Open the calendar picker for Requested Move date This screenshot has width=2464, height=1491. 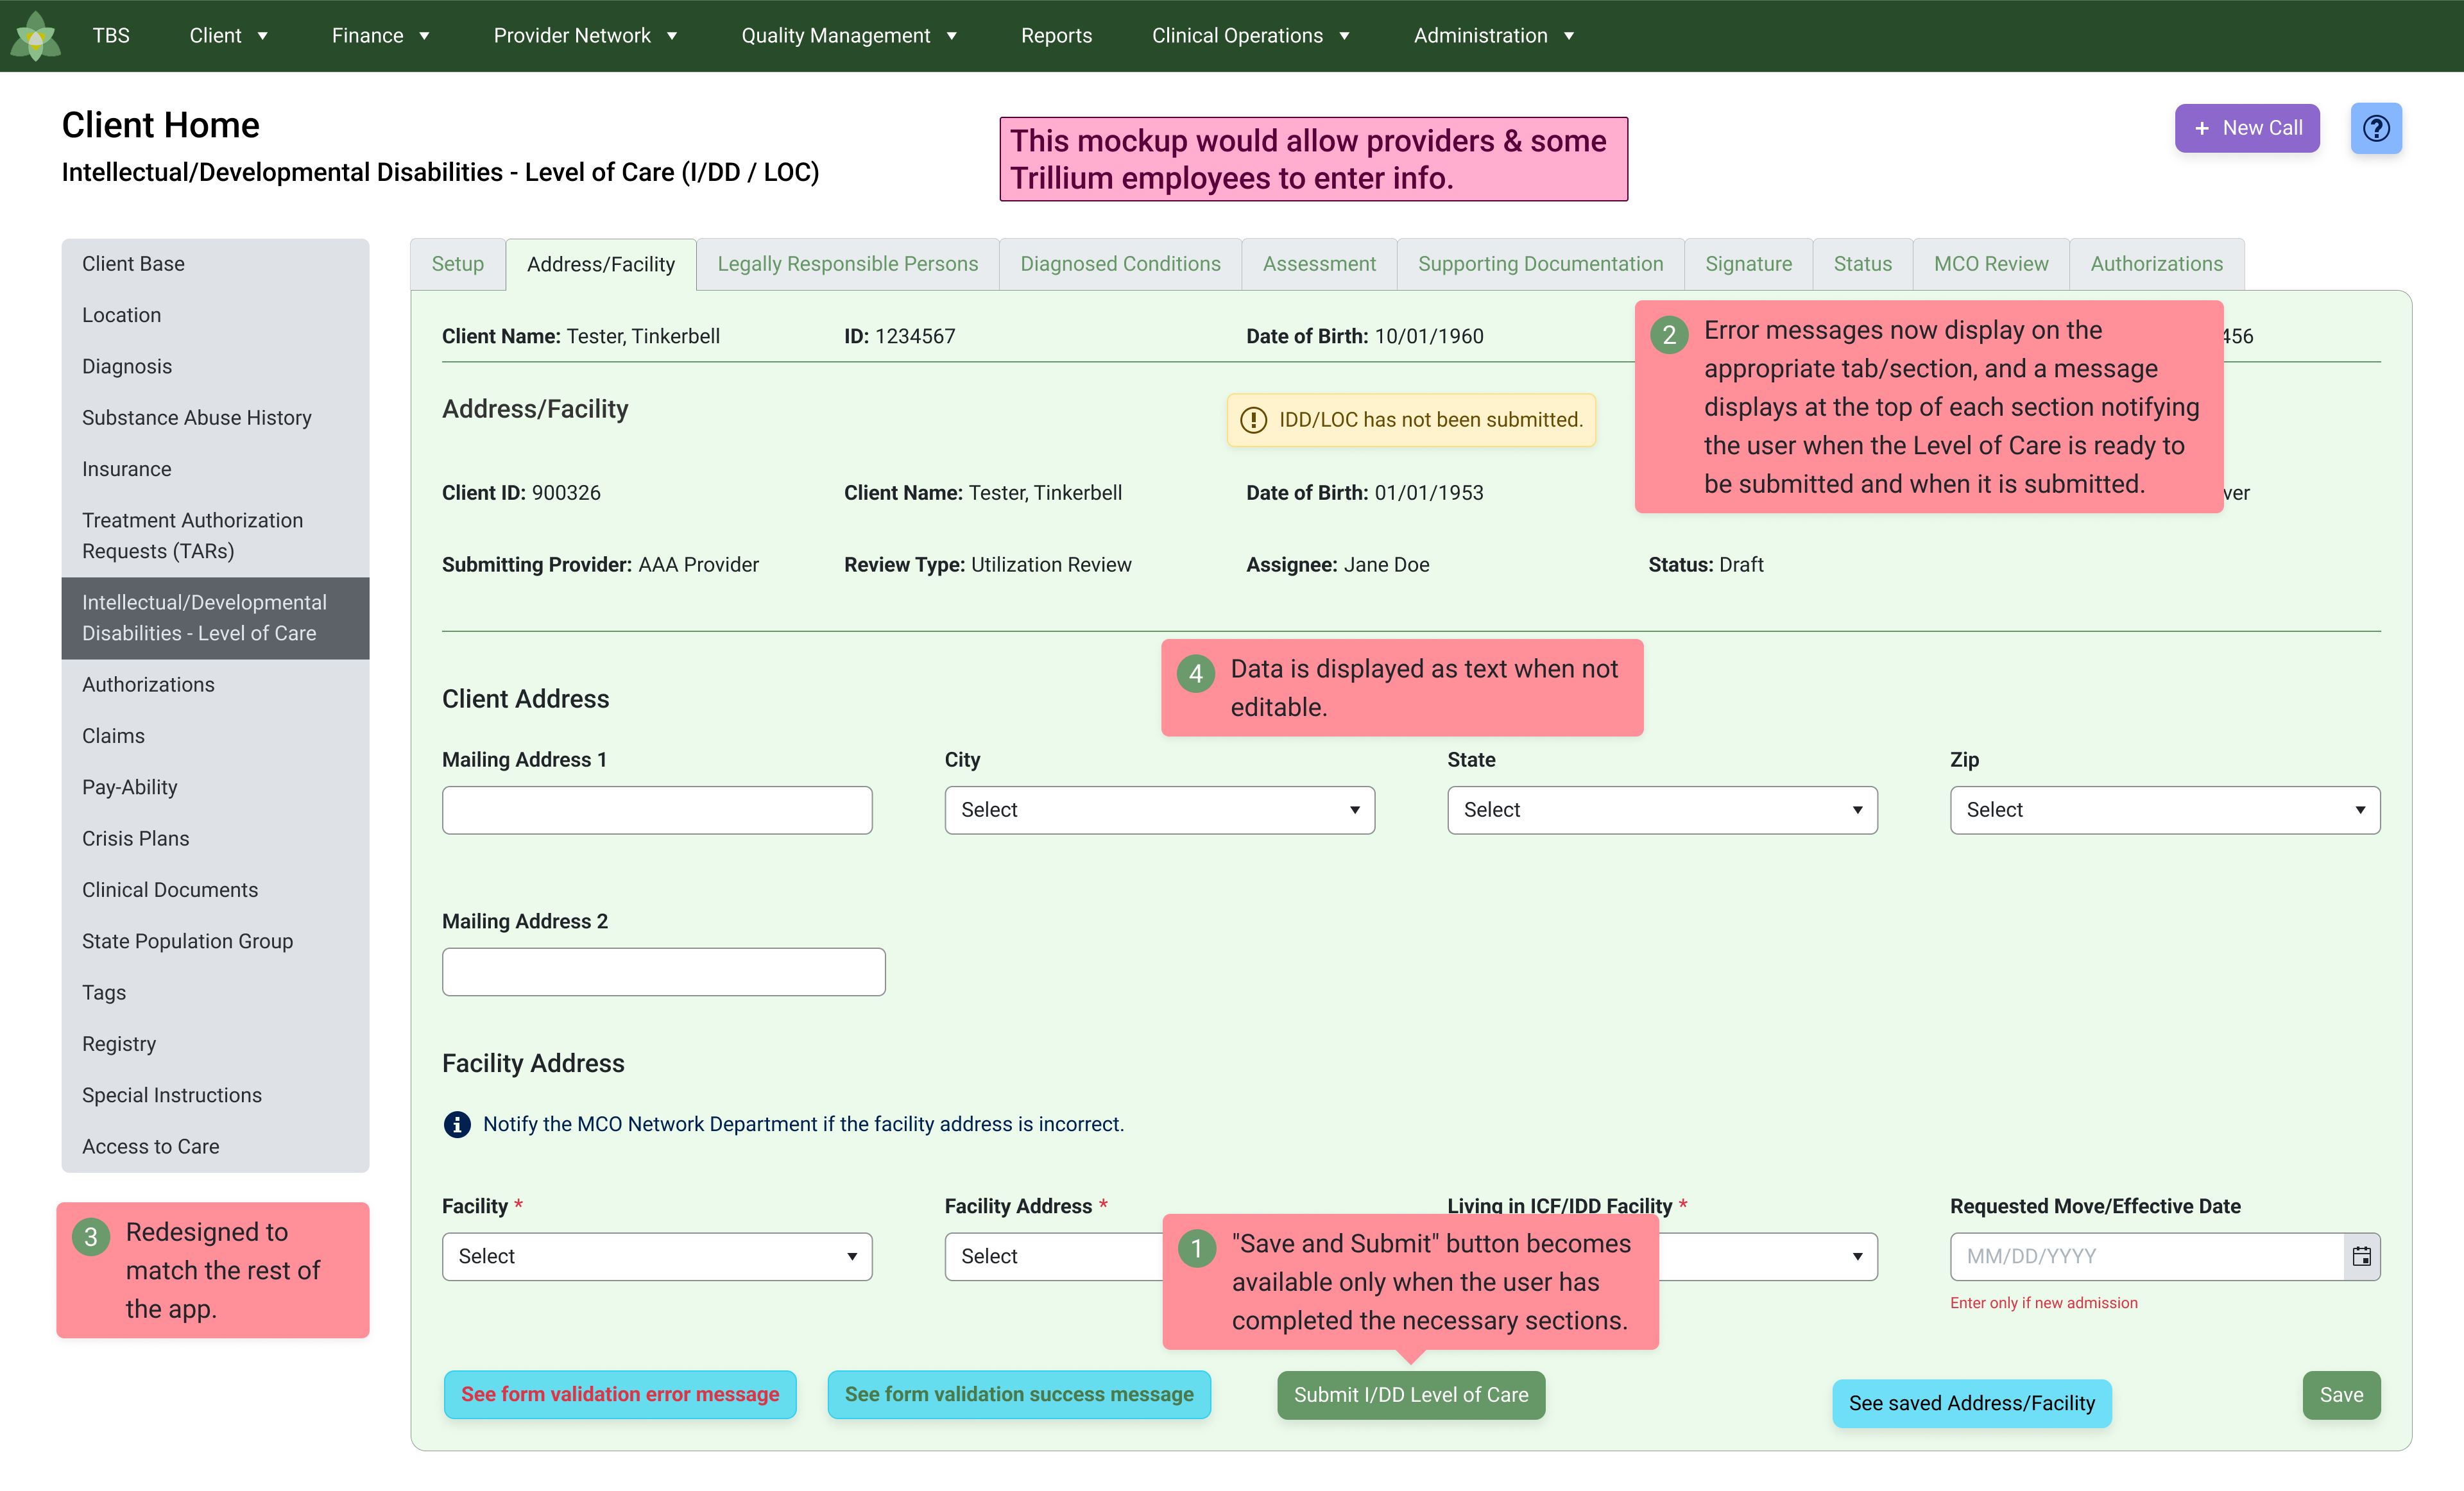[x=2361, y=1257]
